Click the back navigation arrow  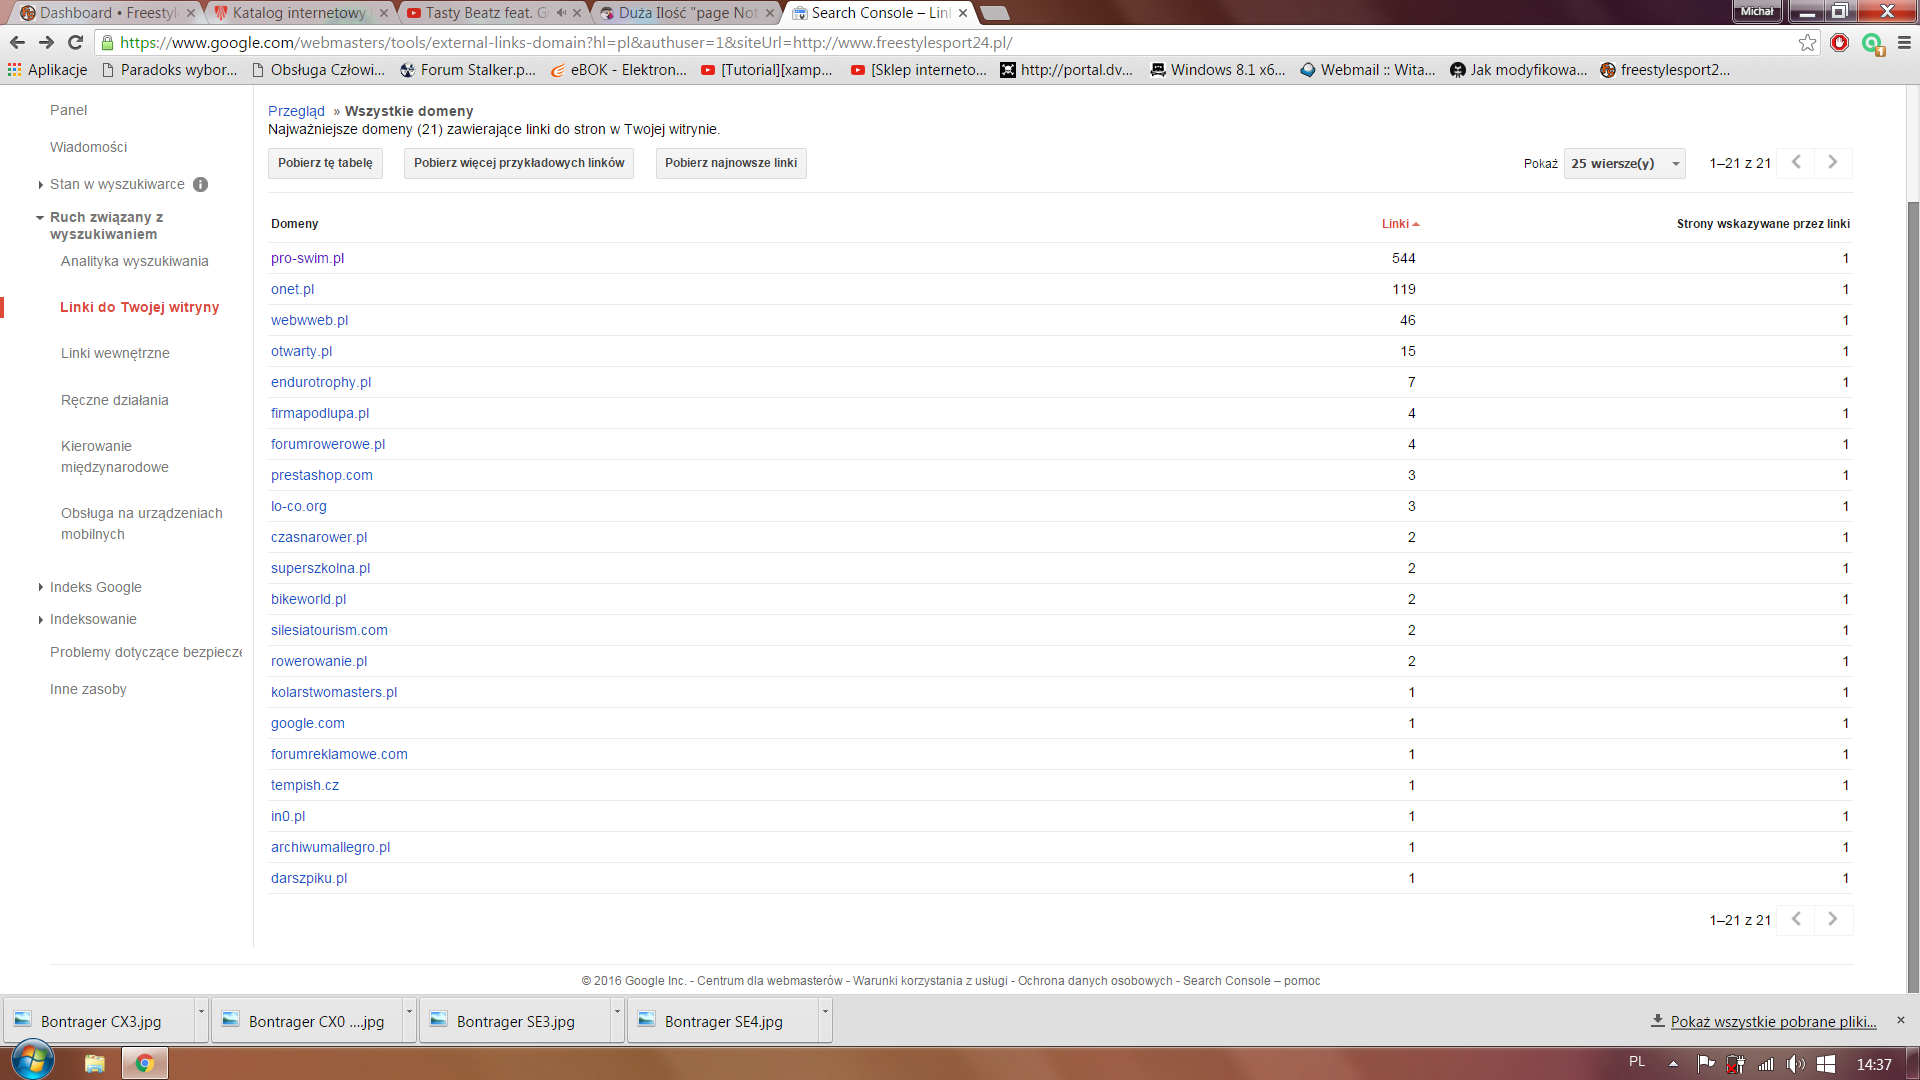(17, 42)
